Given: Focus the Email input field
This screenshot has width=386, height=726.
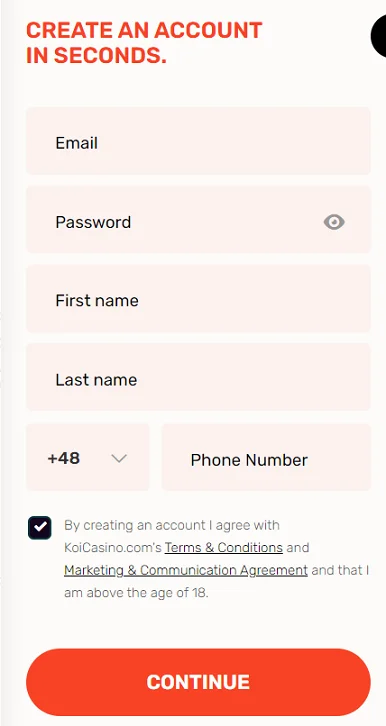Looking at the screenshot, I should [x=198, y=141].
